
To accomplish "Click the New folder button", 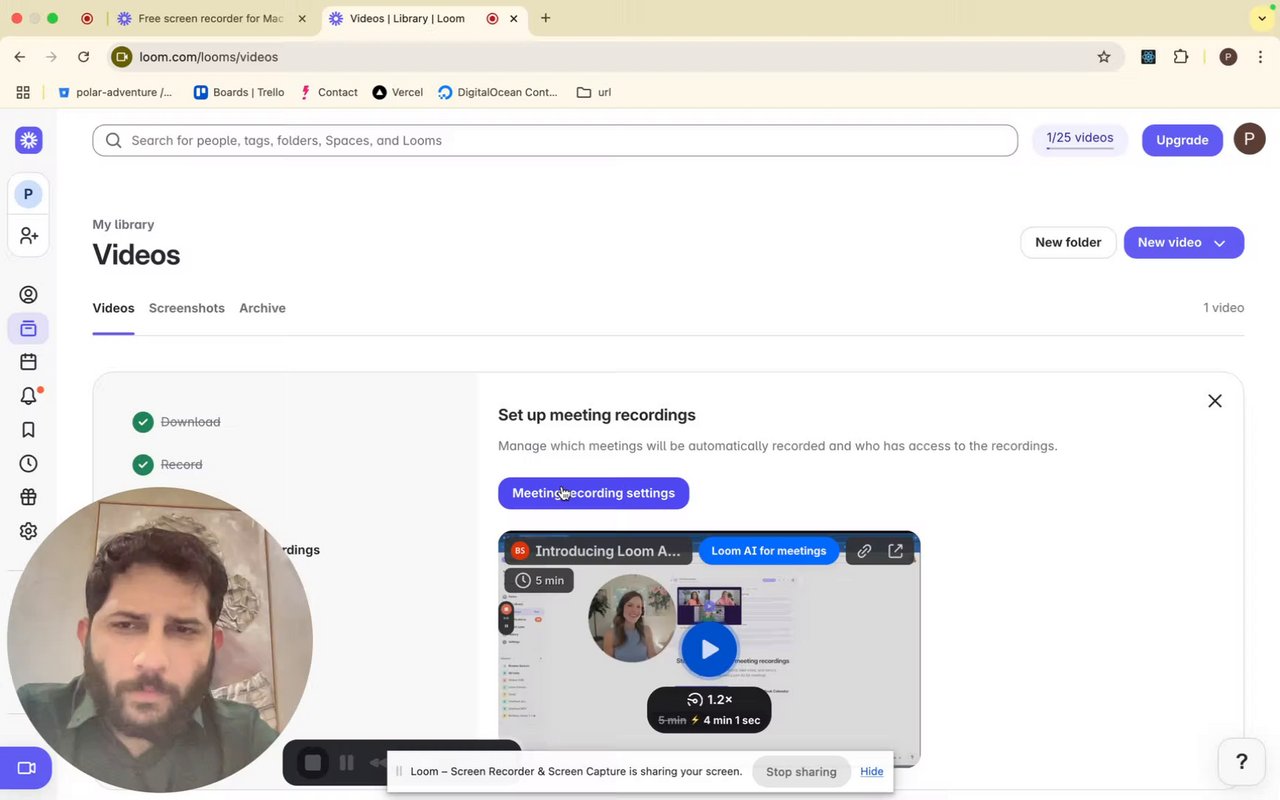I will coord(1068,242).
